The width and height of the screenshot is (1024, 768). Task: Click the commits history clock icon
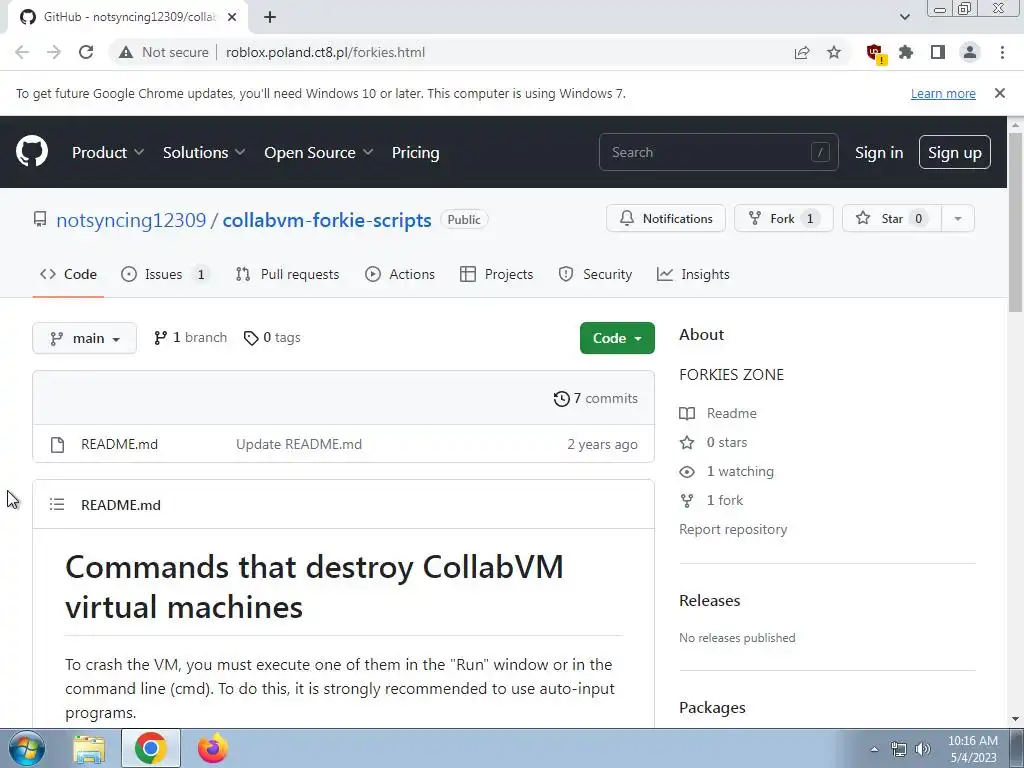pos(562,398)
